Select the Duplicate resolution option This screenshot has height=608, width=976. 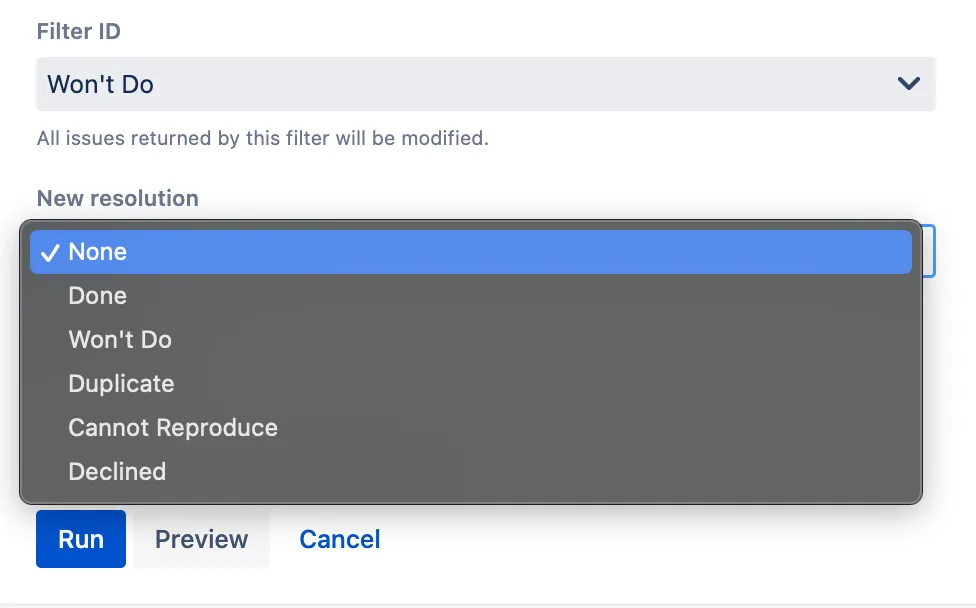click(471, 384)
